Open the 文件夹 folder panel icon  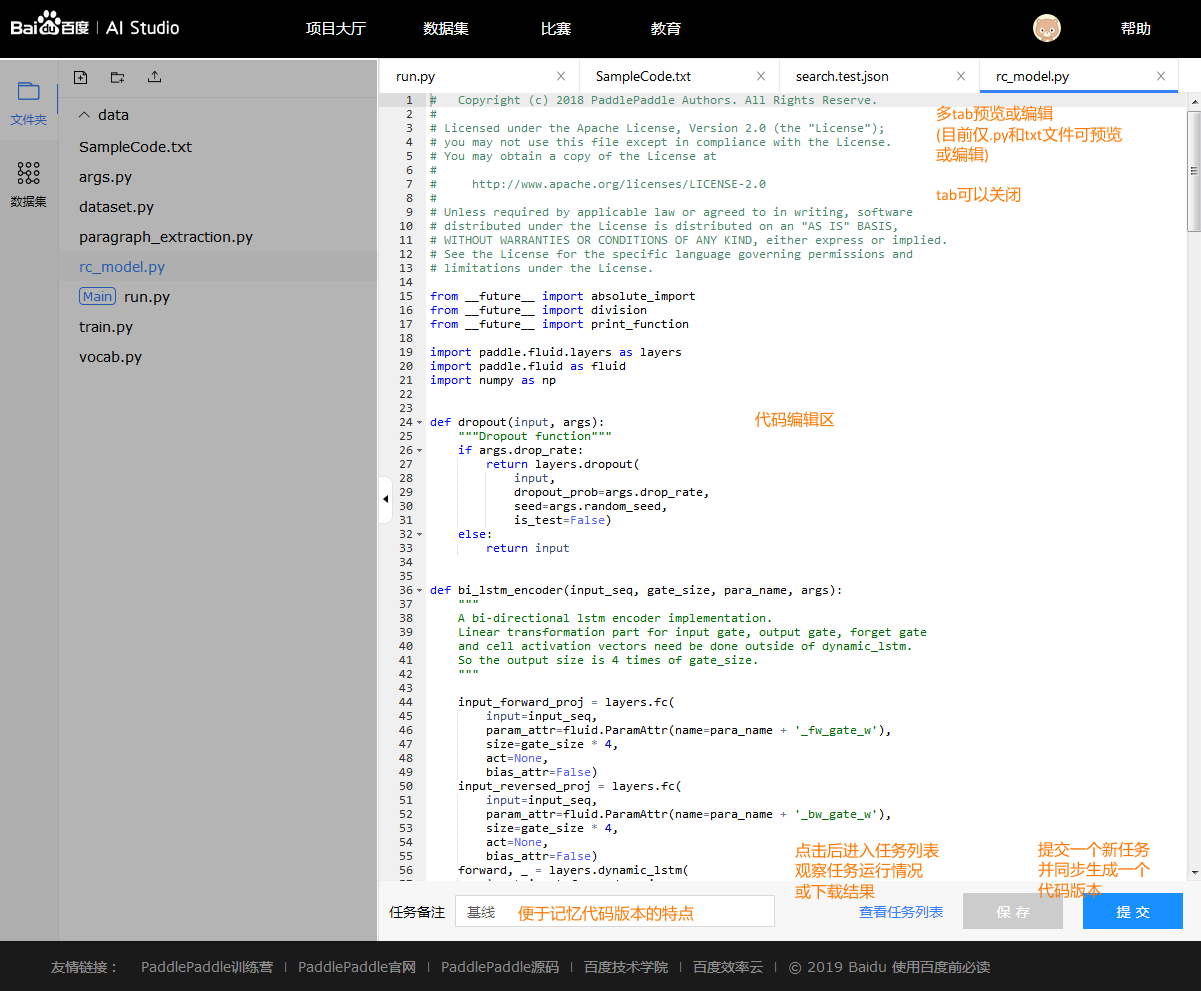pos(29,92)
